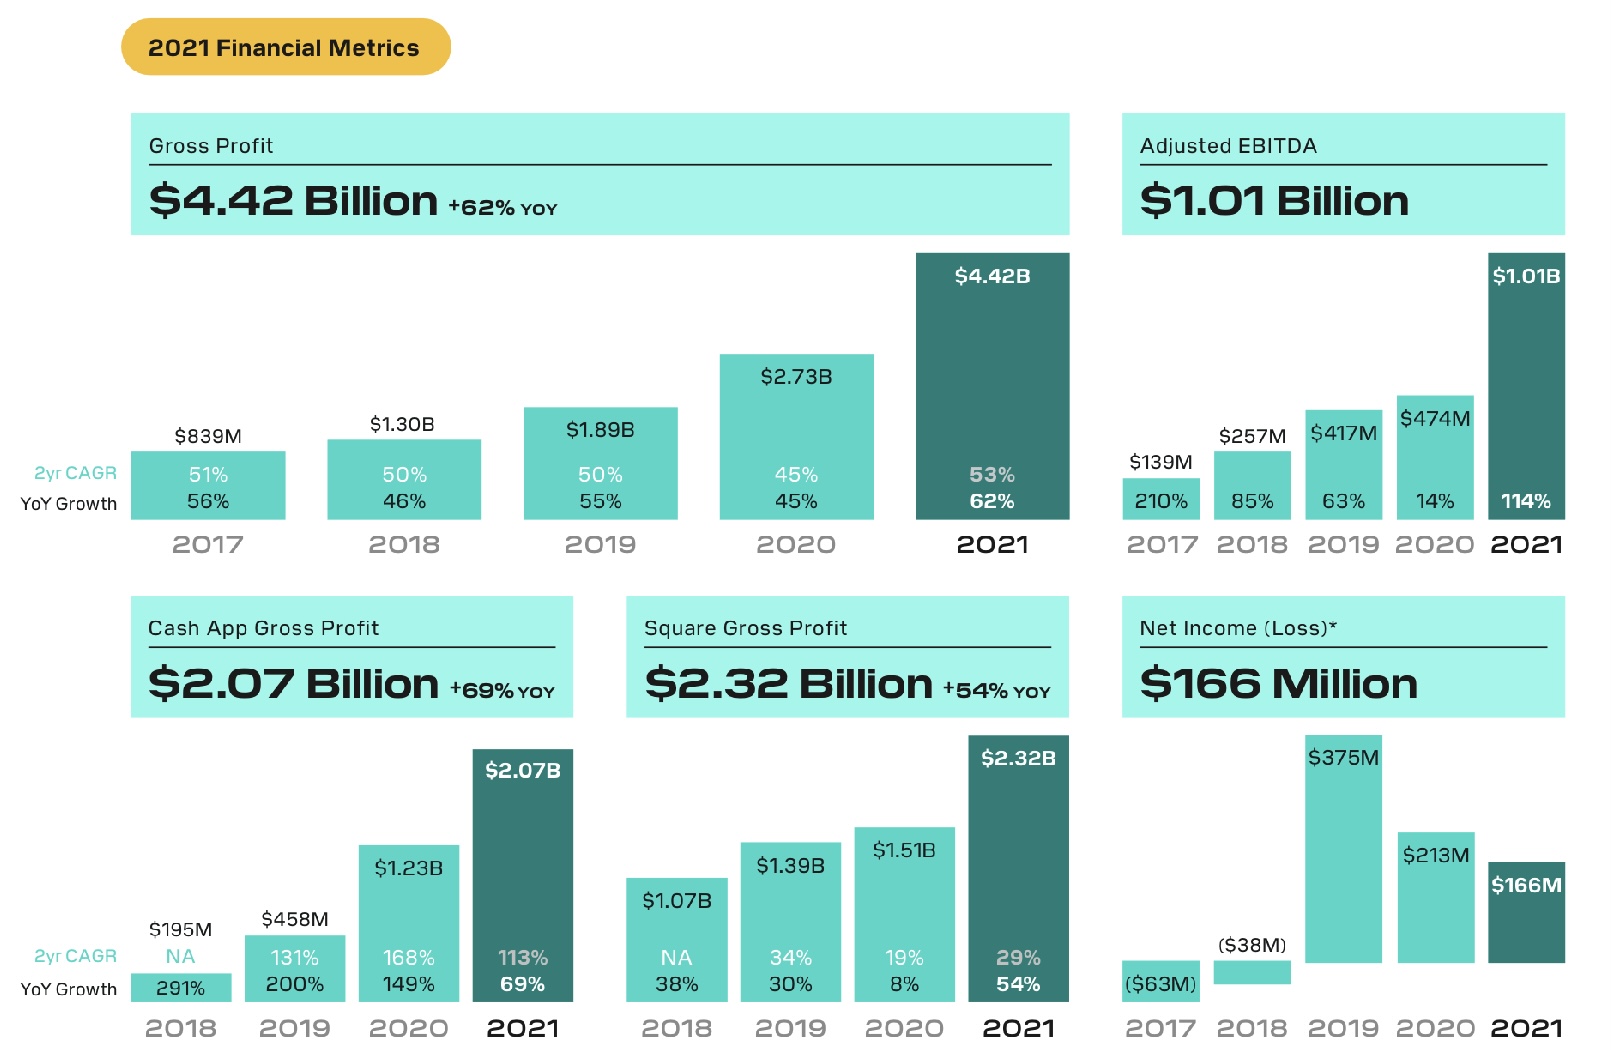Select the $2.32B Square Gross Profit bar
The height and width of the screenshot is (1050, 1613).
coord(1017,867)
